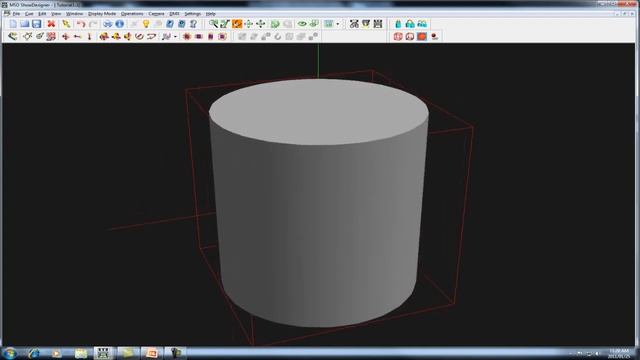Click the red grid selection icon
This screenshot has width=640, height=360.
point(51,37)
